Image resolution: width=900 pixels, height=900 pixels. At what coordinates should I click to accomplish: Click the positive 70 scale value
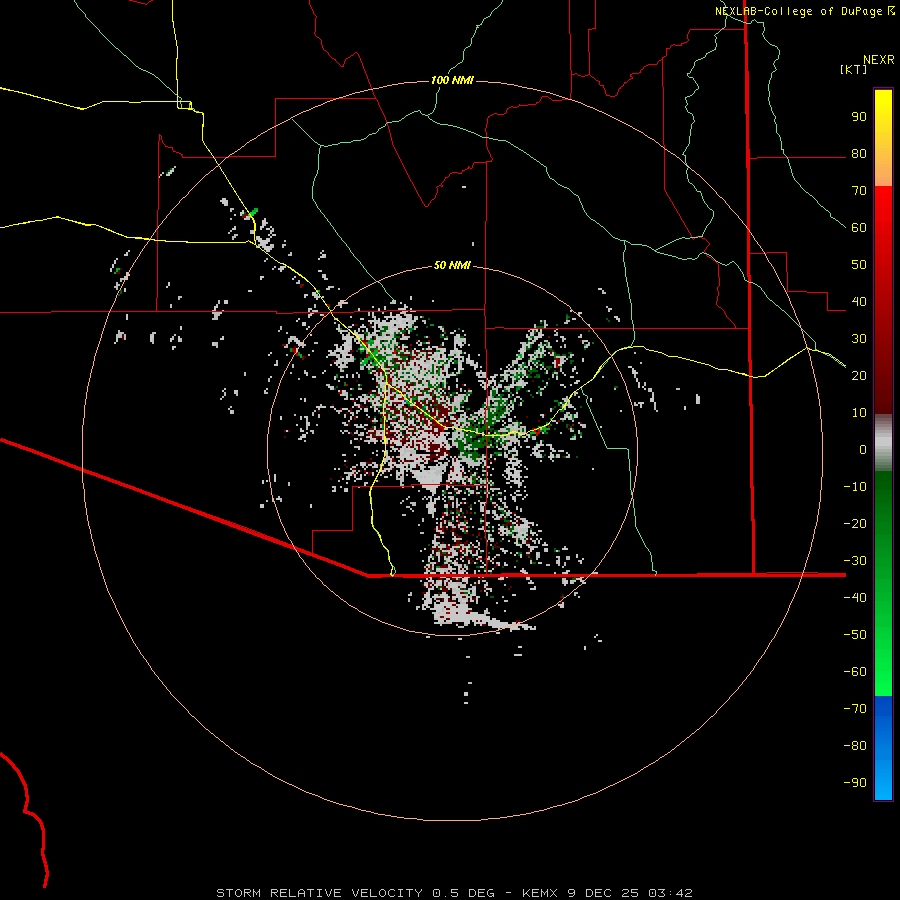point(859,191)
